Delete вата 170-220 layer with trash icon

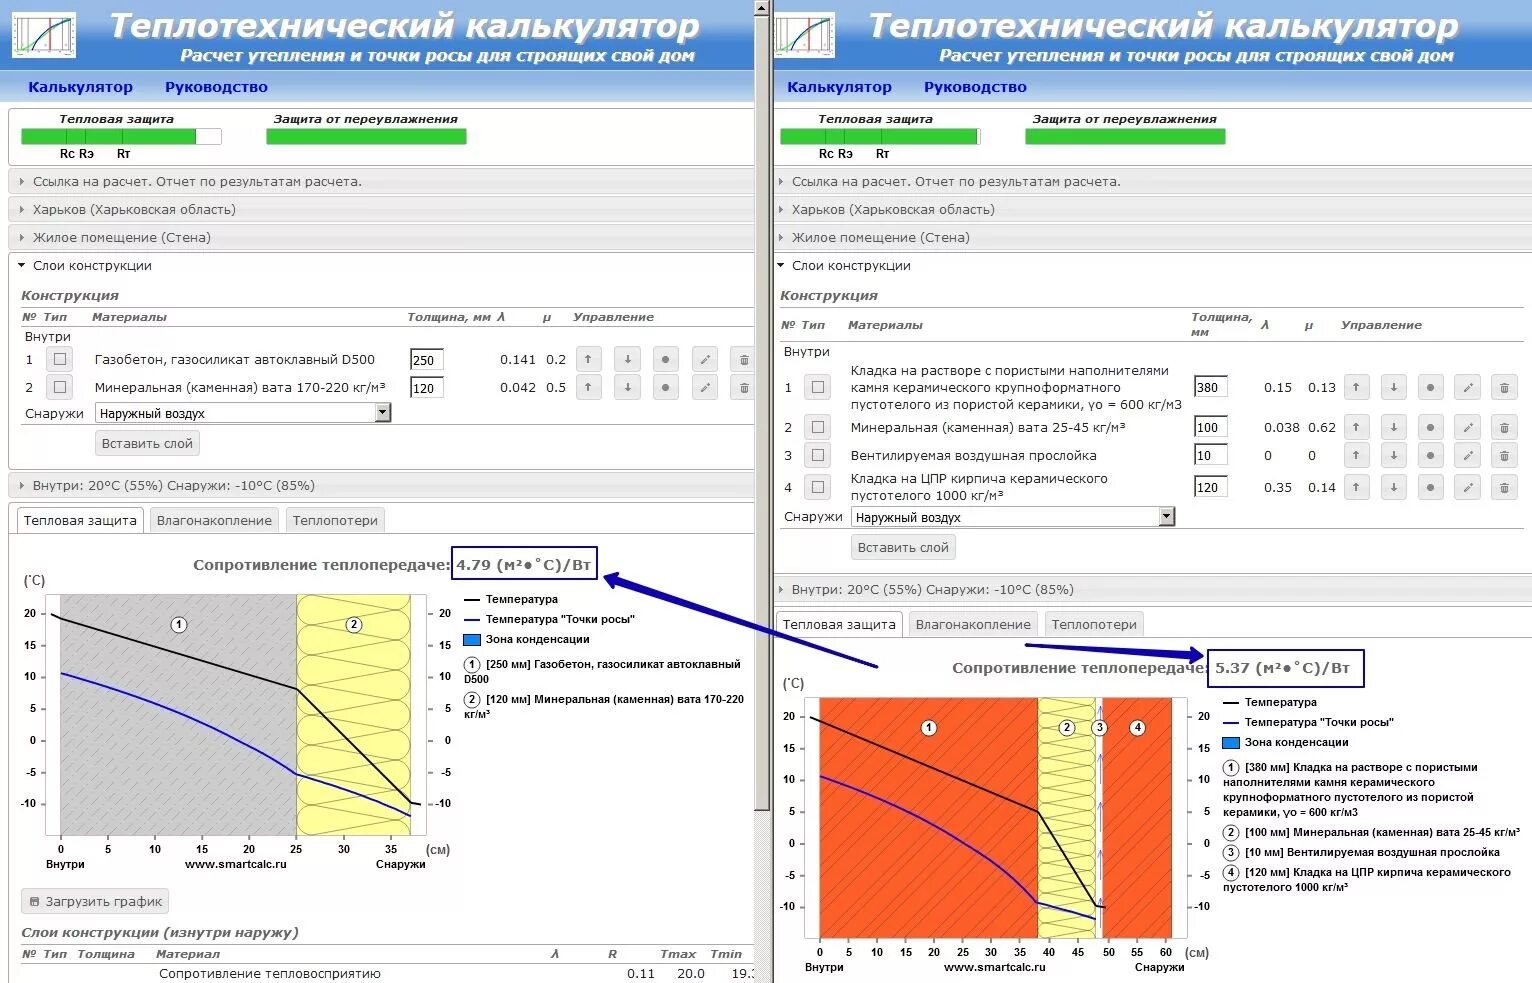click(743, 387)
